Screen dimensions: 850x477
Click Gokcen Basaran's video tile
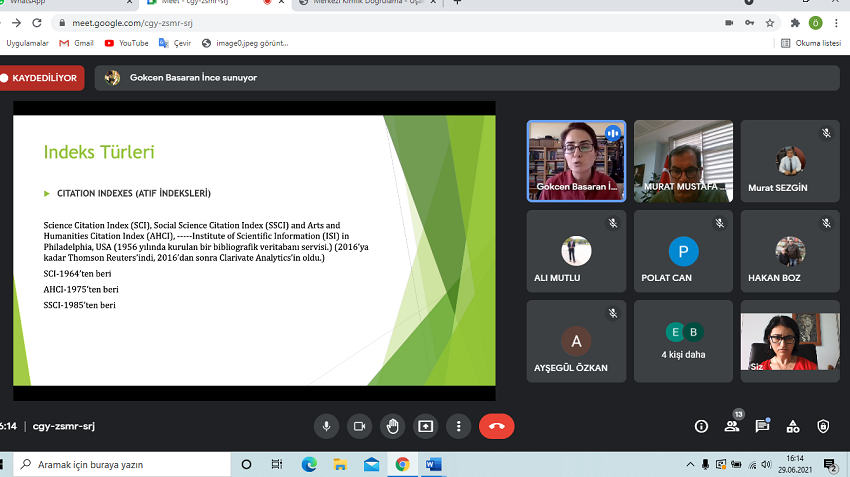(576, 160)
